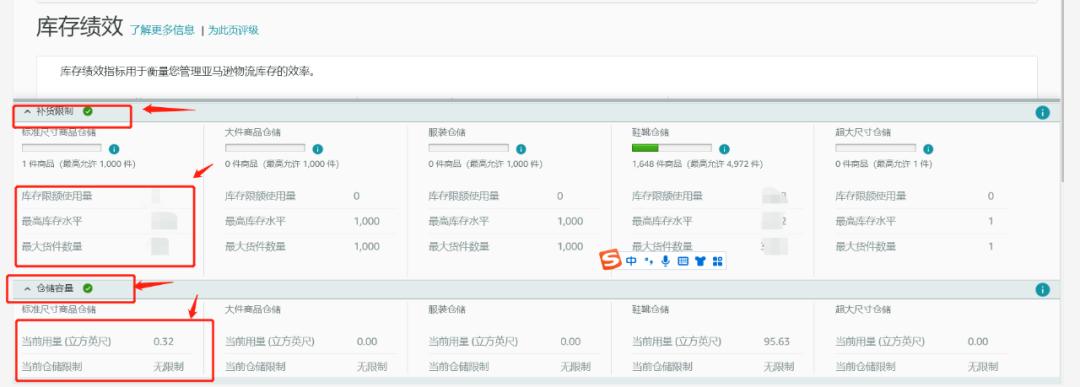Click the 当前用量 value 95.63
This screenshot has height=387, width=1080.
[777, 342]
